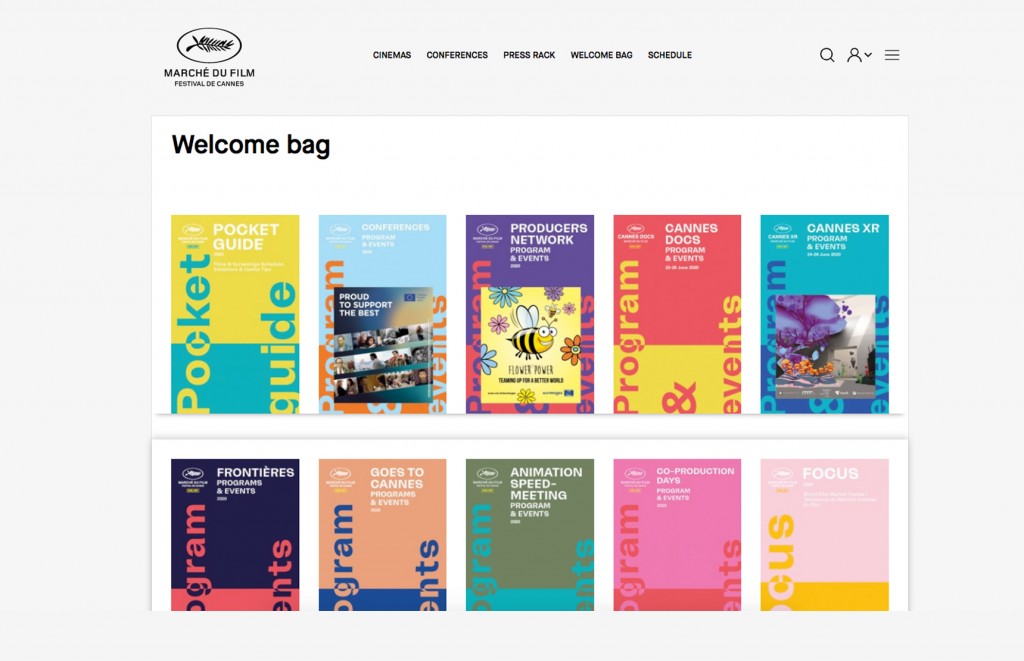Screen dimensions: 1024x661
Task: Open the Cannes XR program brochure
Action: 825,314
